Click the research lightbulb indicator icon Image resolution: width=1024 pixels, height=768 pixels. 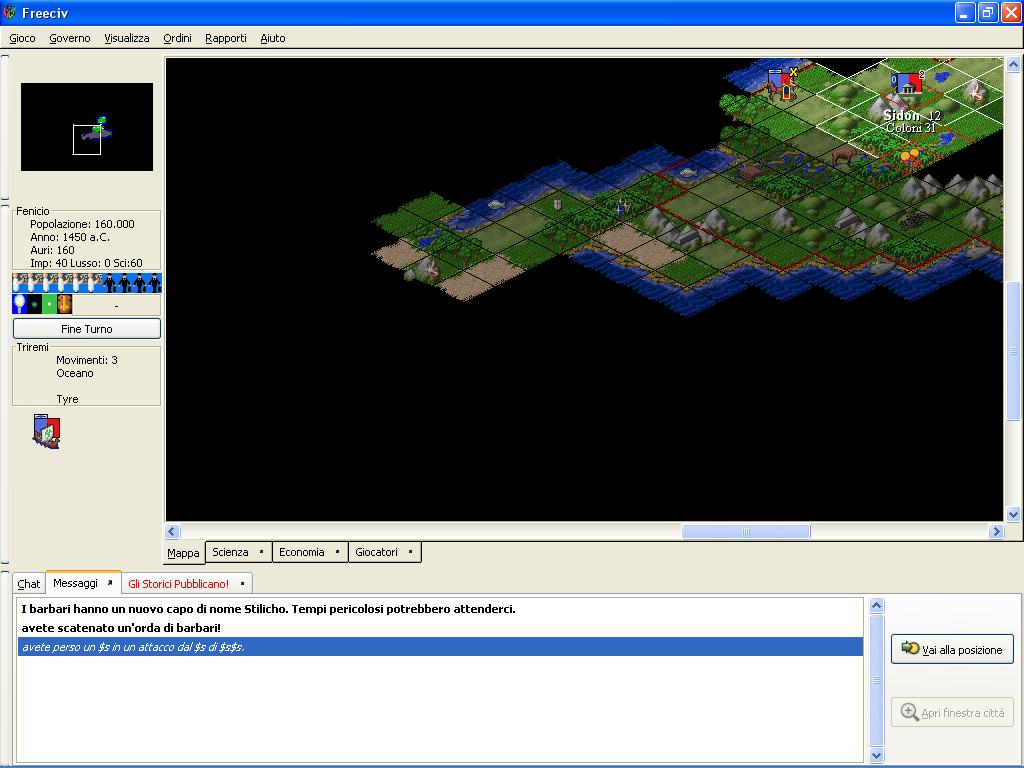click(19, 304)
